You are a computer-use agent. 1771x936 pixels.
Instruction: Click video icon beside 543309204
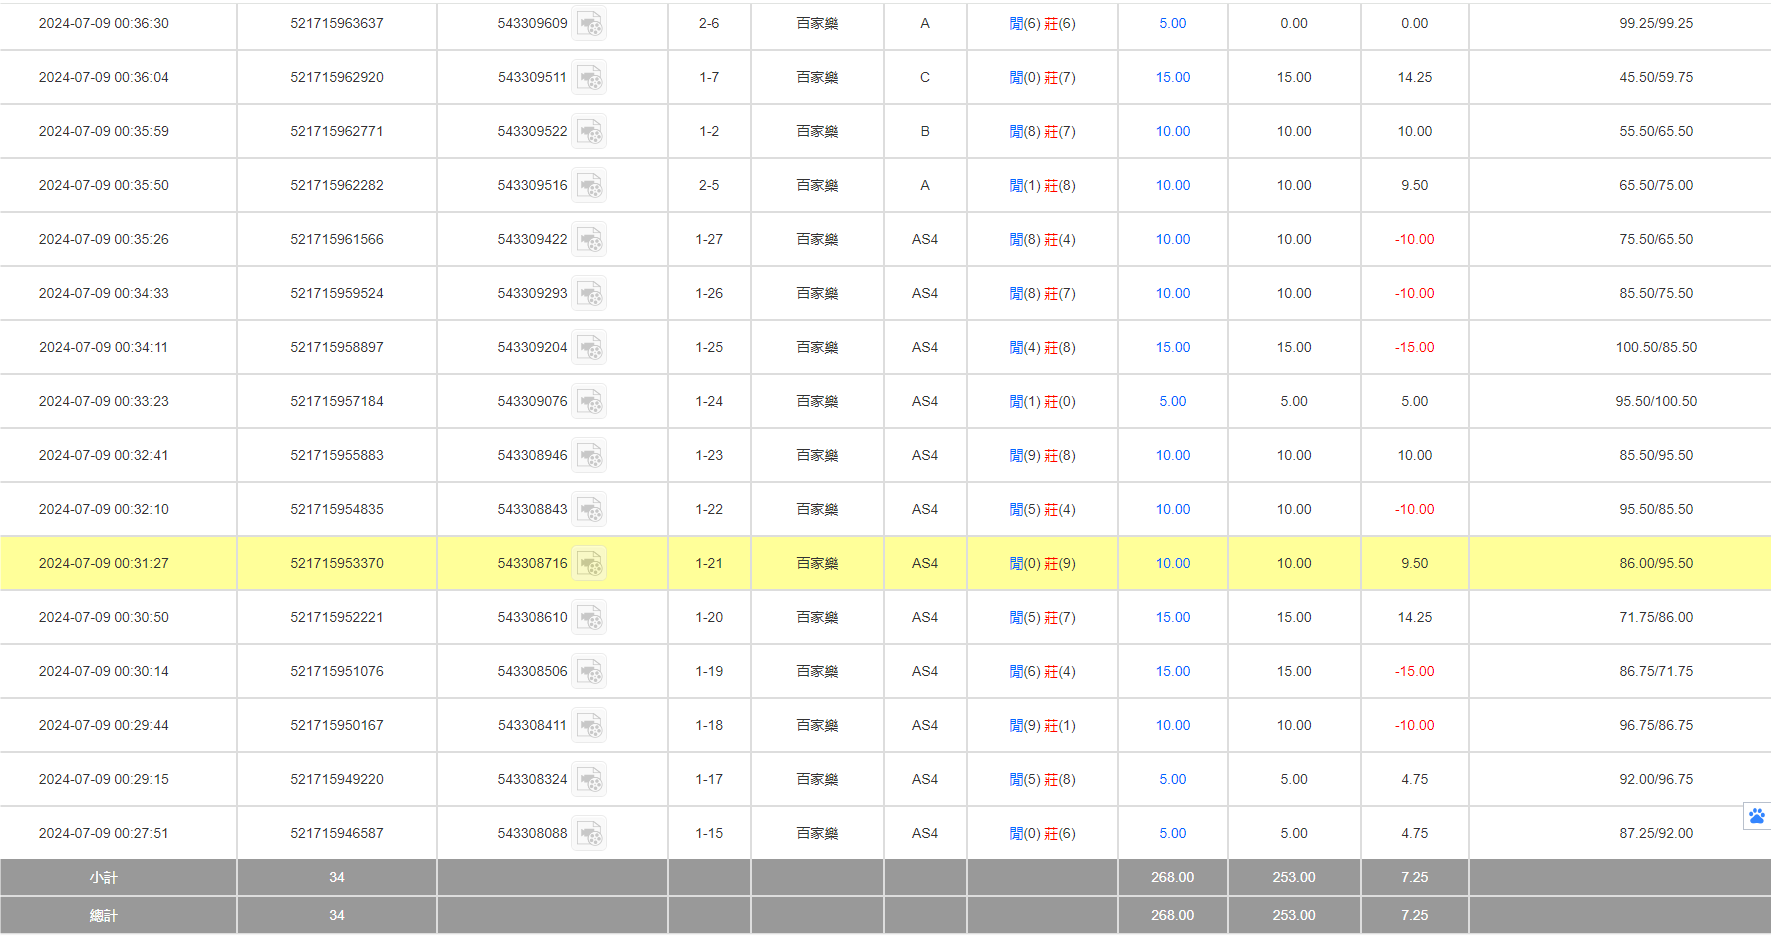(590, 348)
